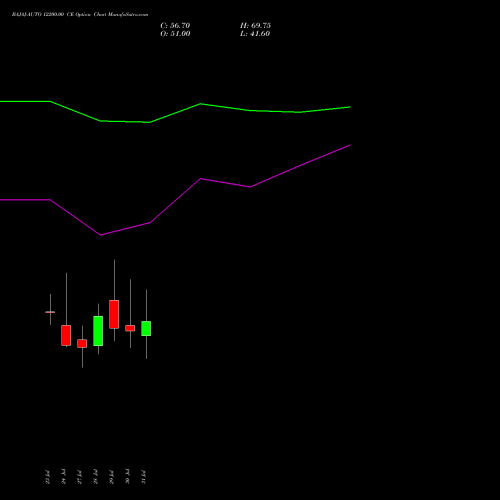Click the first date label on the axis

47,477
